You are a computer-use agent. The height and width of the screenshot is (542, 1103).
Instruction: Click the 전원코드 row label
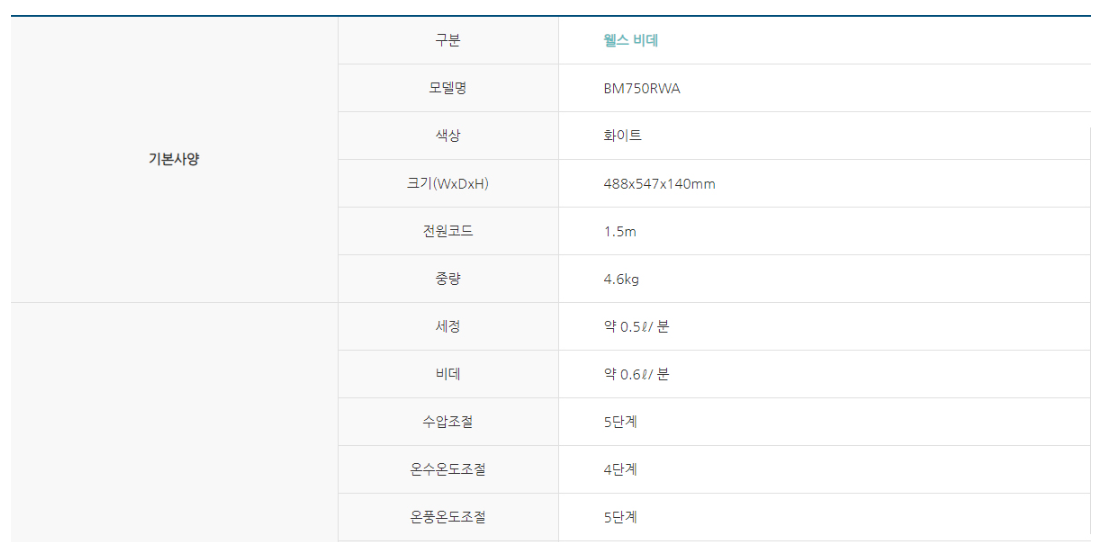coord(448,231)
